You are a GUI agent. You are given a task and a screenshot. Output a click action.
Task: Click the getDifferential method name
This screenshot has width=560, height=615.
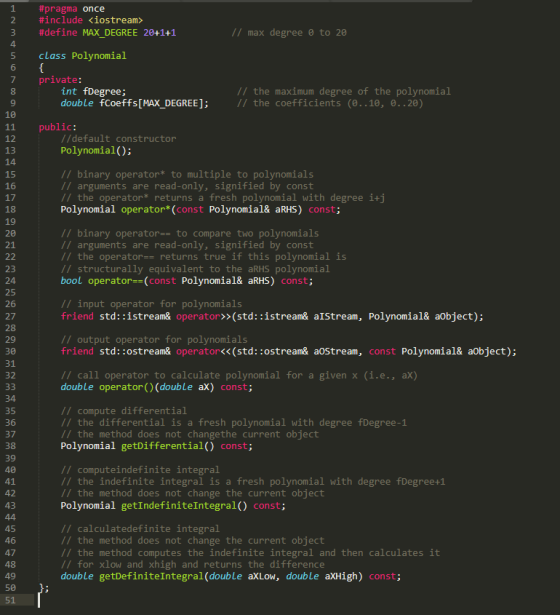click(162, 446)
